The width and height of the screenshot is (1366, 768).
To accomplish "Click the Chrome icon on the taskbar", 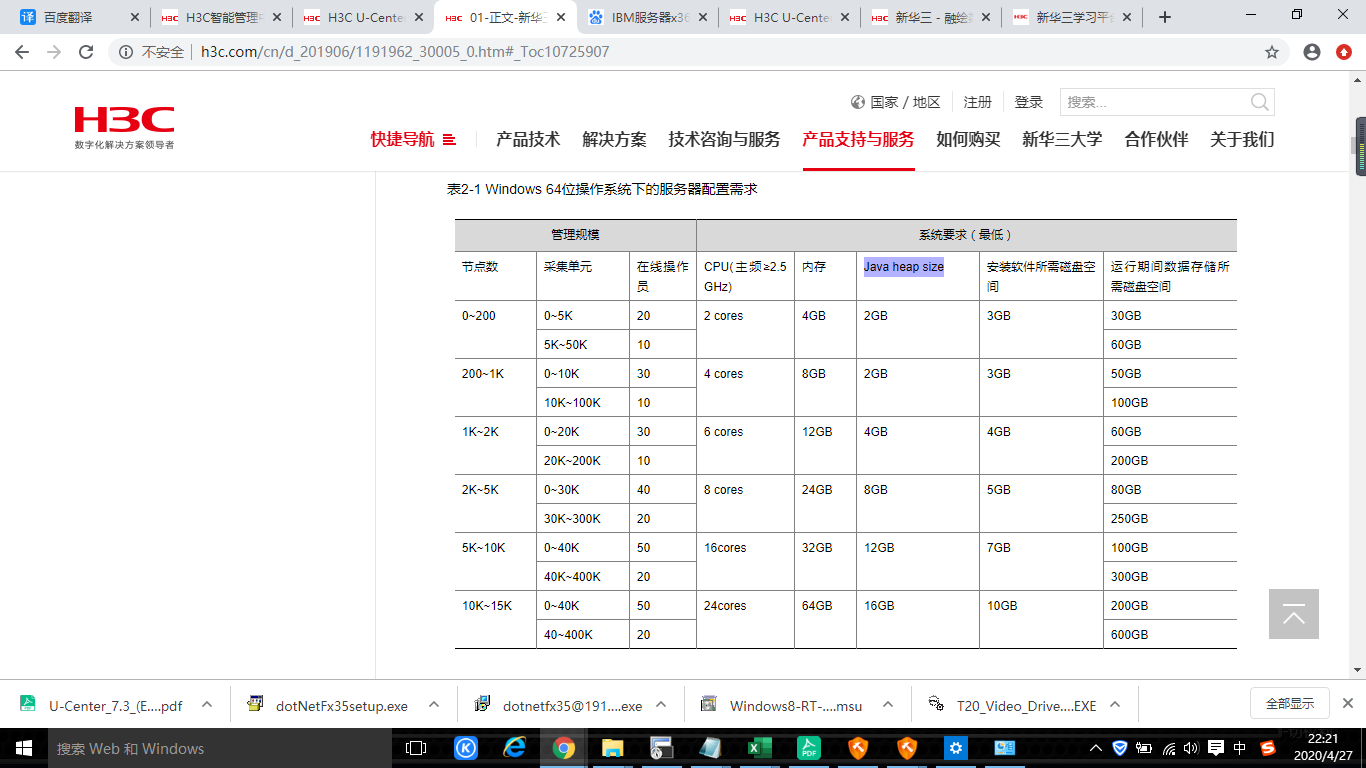I will coord(564,748).
